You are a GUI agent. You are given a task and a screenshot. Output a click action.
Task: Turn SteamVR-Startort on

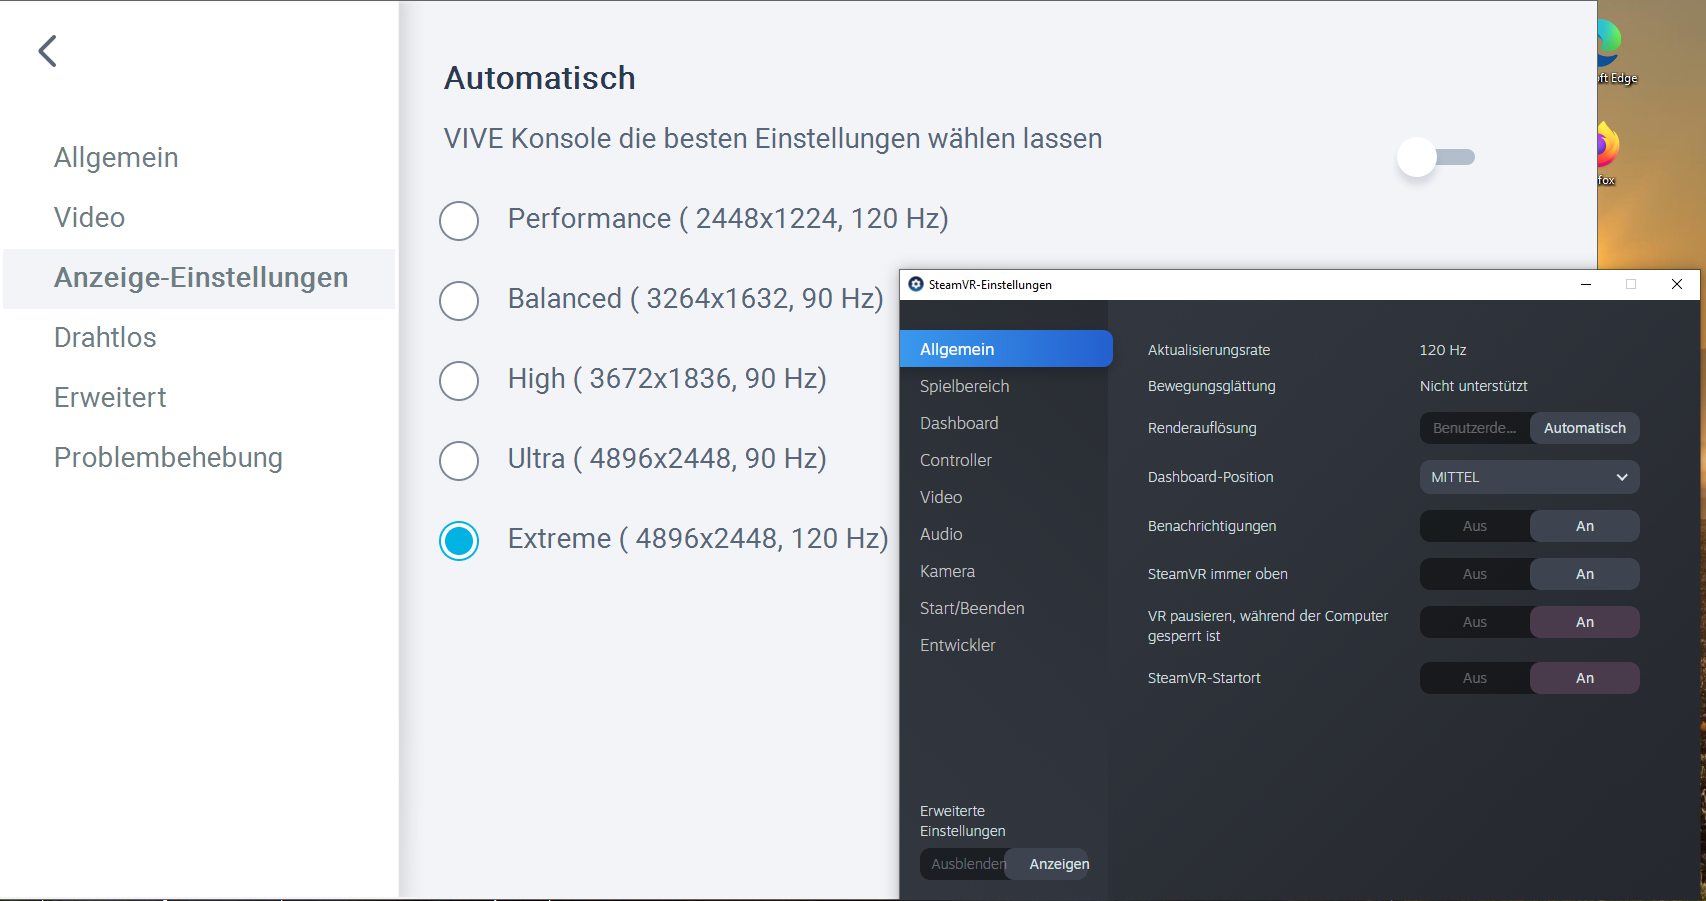(x=1585, y=678)
